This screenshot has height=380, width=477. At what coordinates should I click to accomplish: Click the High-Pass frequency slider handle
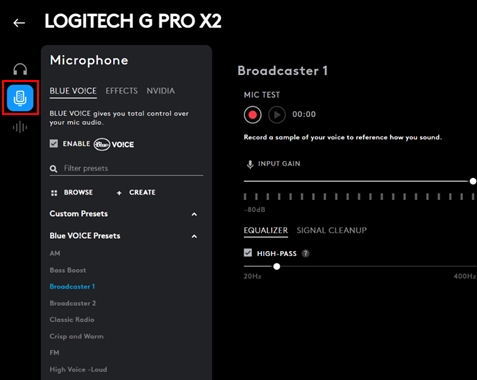tap(277, 267)
